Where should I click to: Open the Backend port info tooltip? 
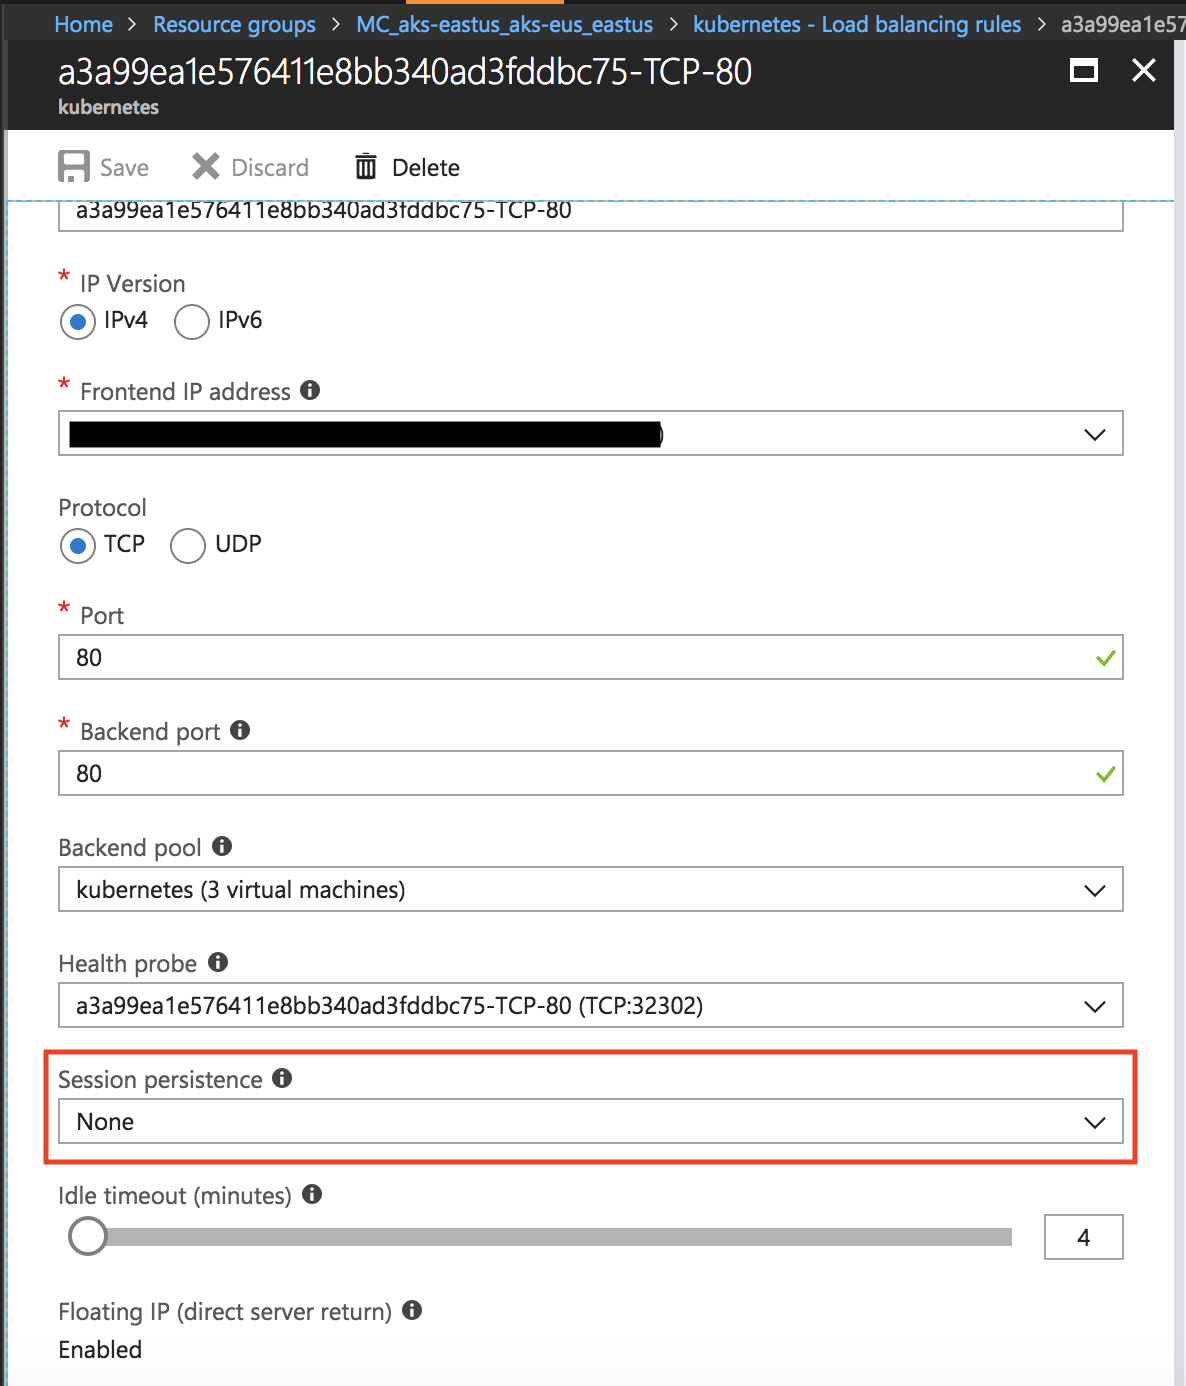click(x=239, y=730)
